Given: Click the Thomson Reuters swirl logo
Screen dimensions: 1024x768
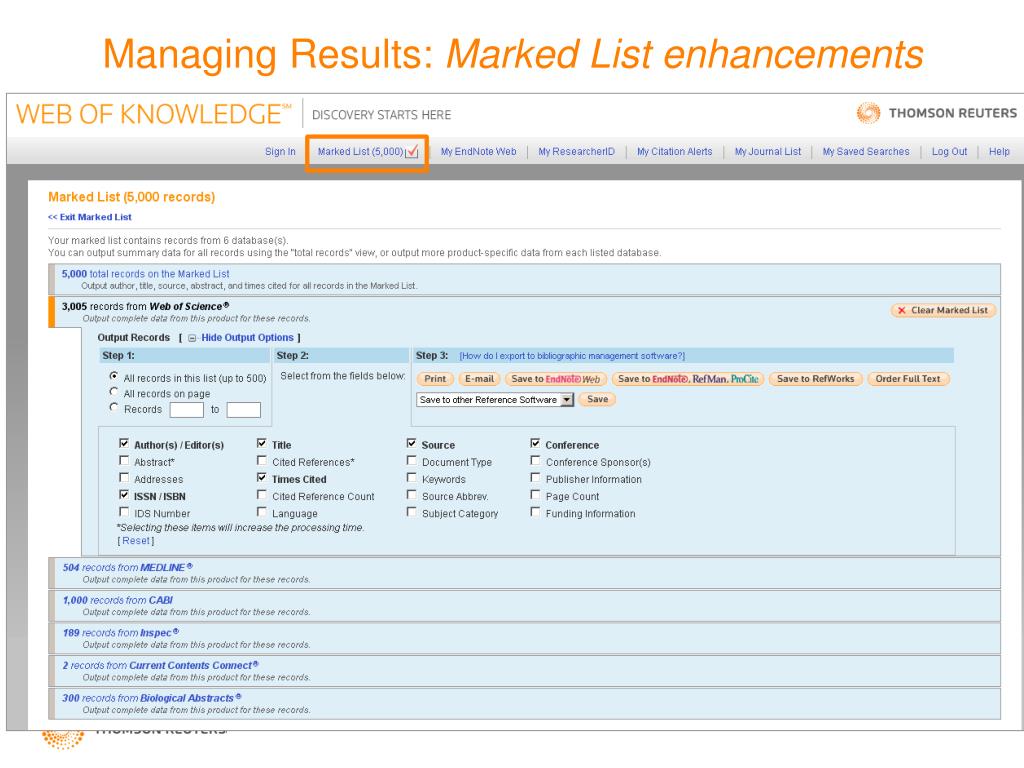Looking at the screenshot, I should [868, 113].
